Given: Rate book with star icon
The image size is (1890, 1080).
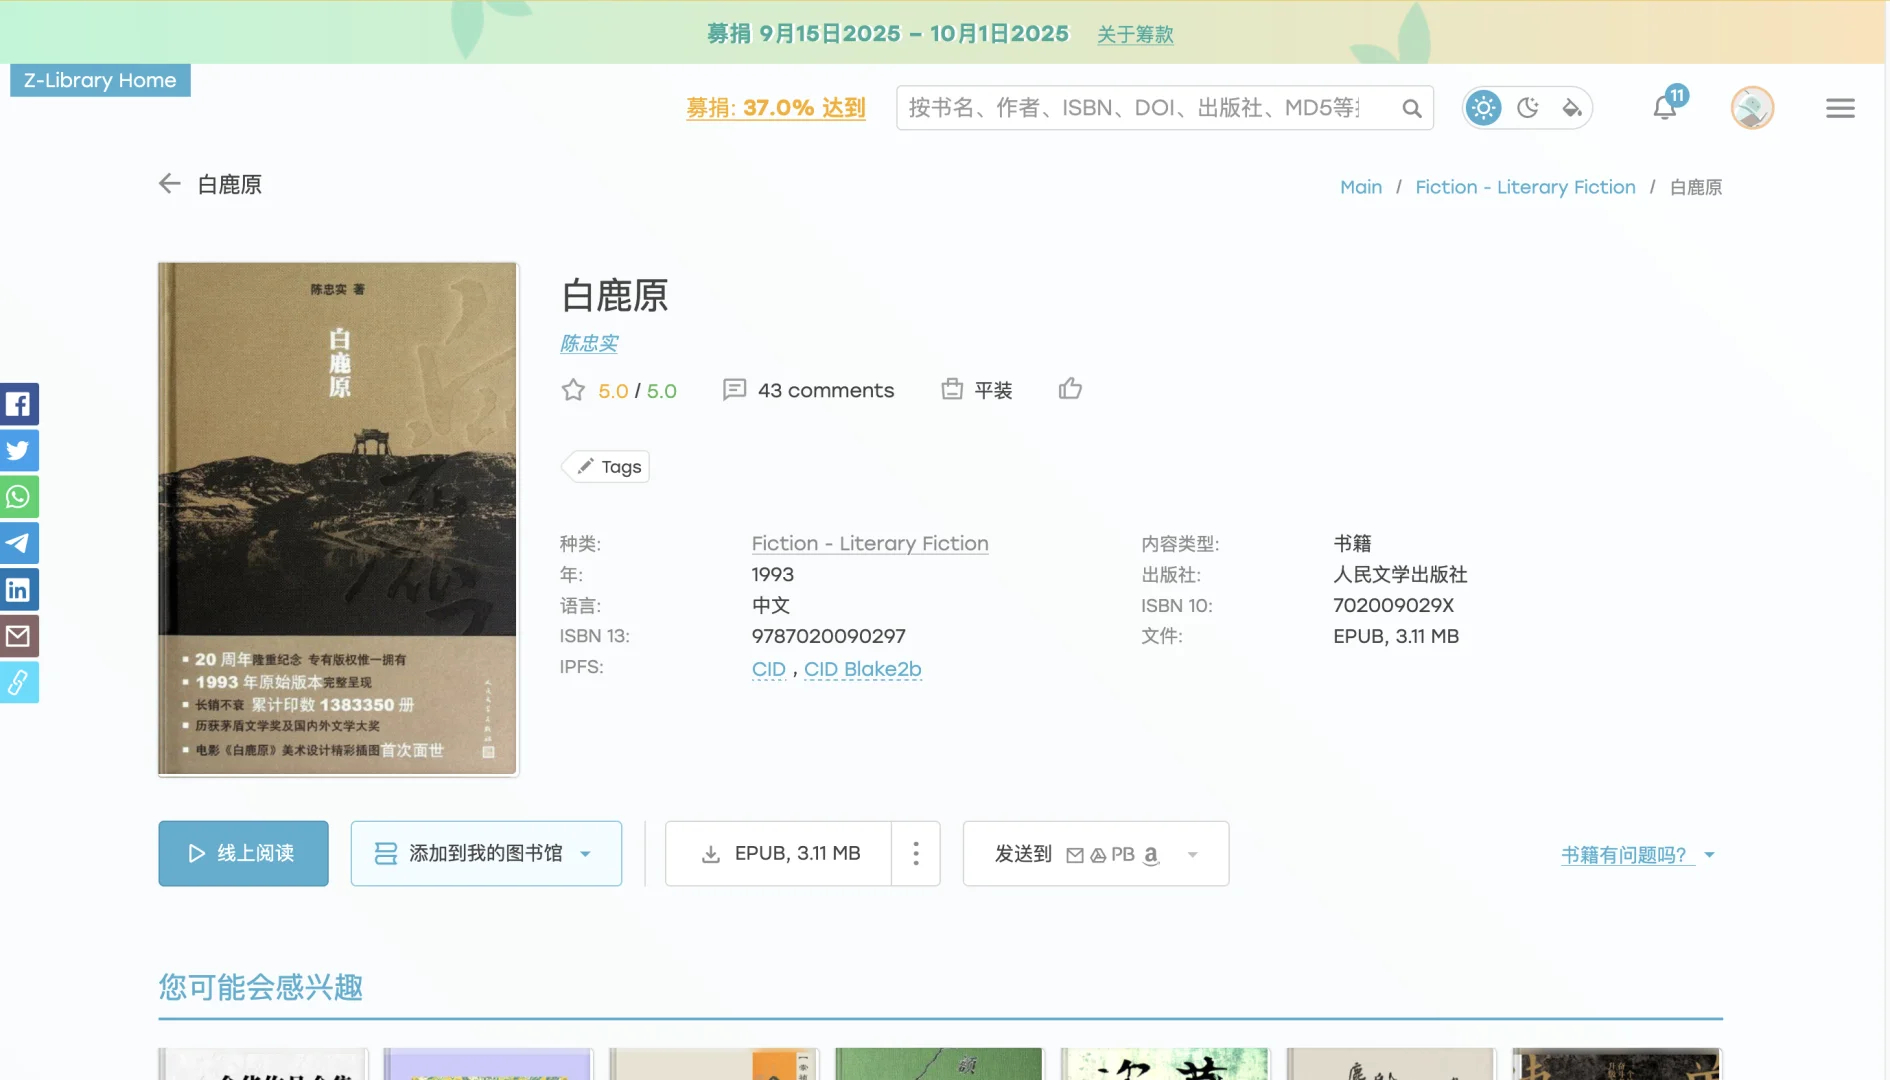Looking at the screenshot, I should [x=573, y=390].
